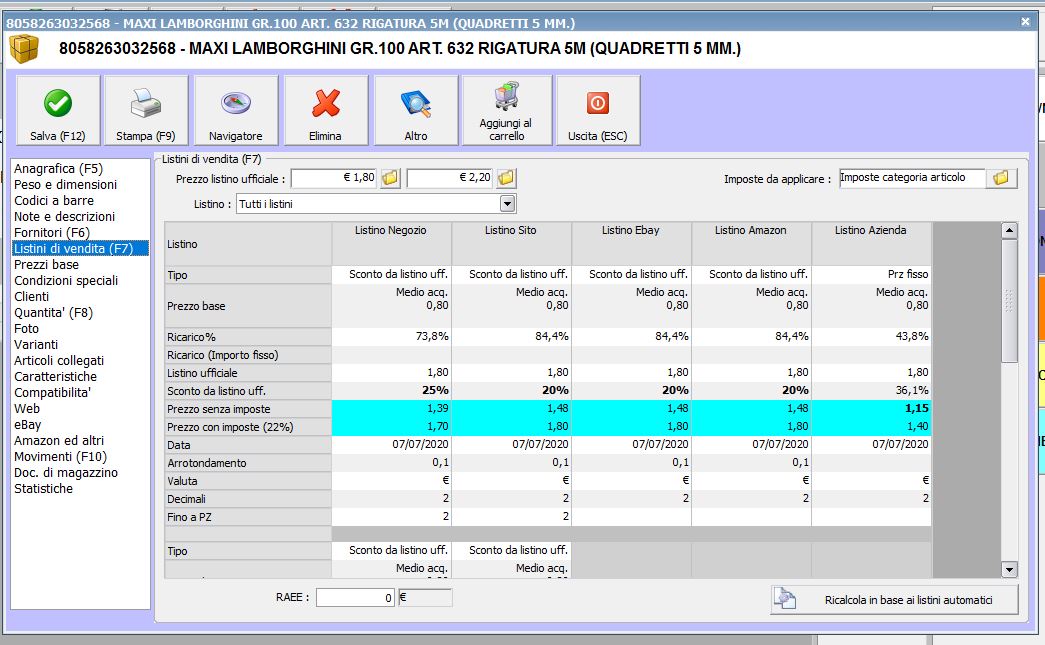The height and width of the screenshot is (645, 1045).
Task: Open Articoli collegati section
Action: point(59,360)
